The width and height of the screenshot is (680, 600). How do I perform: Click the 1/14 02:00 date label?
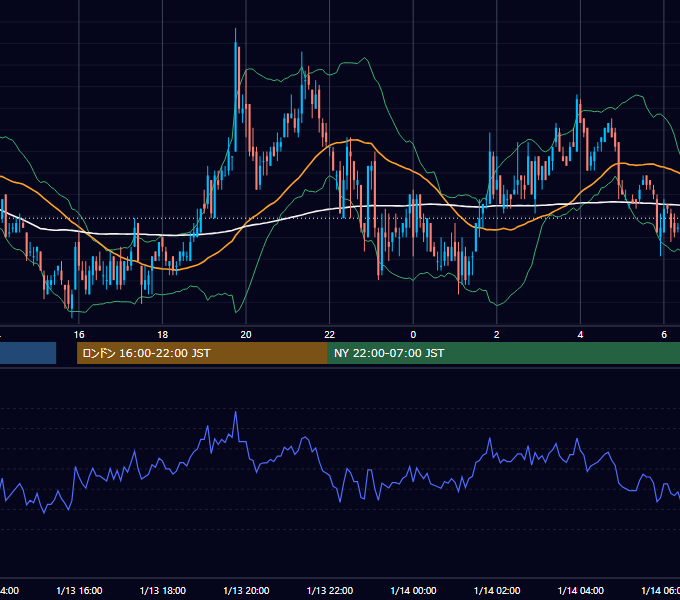click(x=497, y=591)
